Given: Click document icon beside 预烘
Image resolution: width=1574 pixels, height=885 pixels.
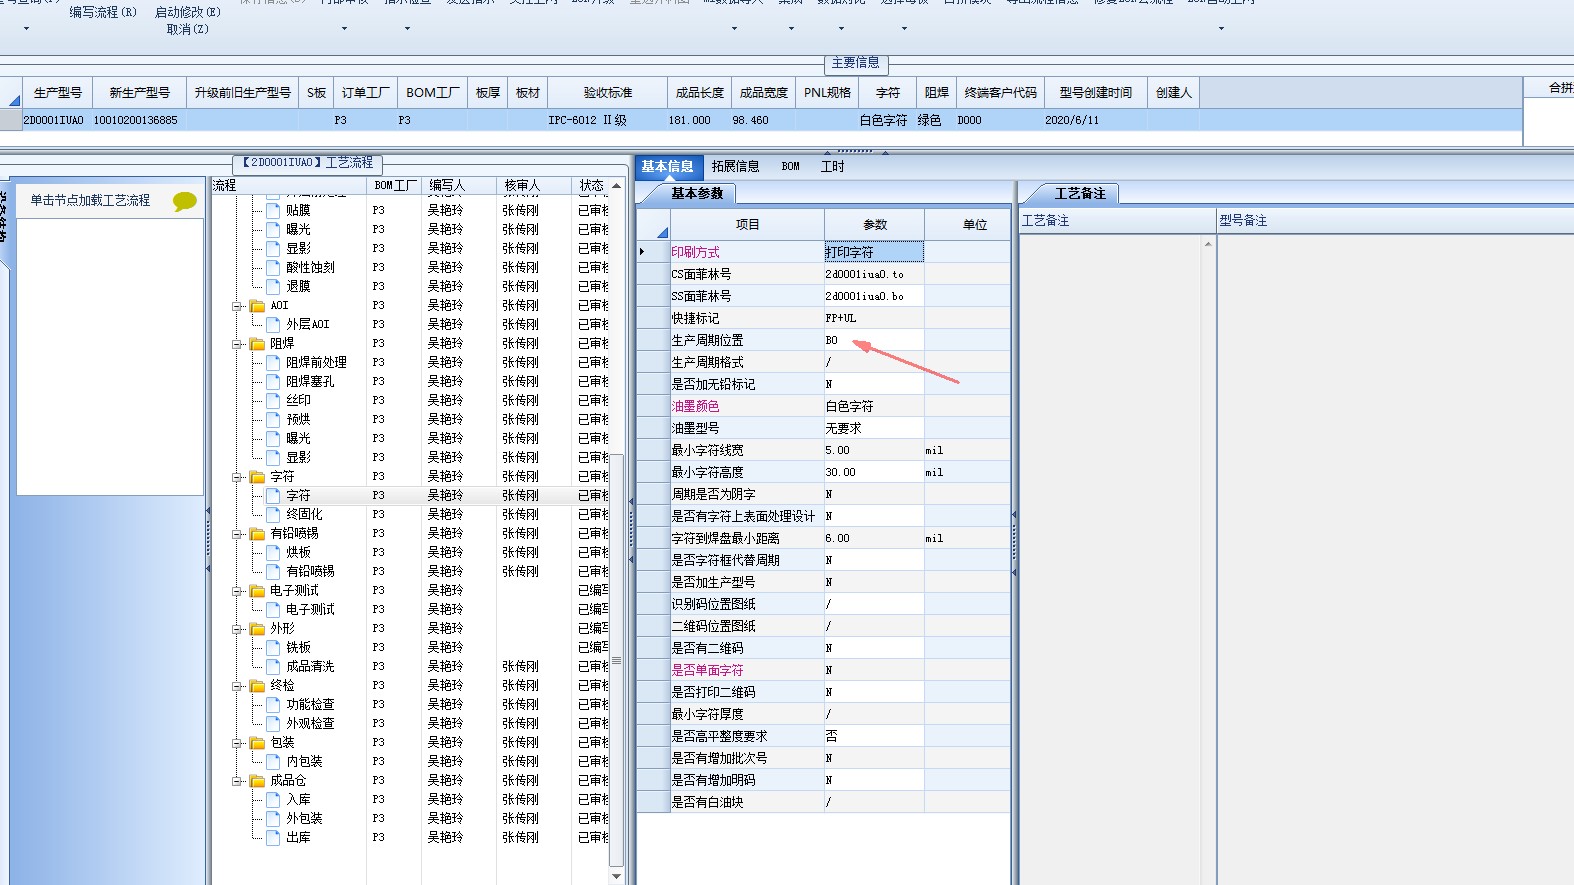Looking at the screenshot, I should 274,419.
